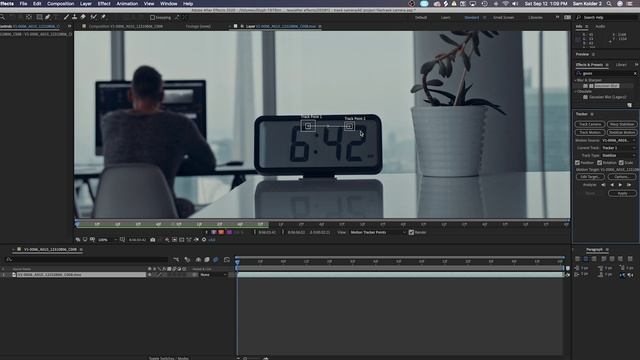The image size is (640, 360).
Task: Open the Effect menu
Action: click(104, 3)
